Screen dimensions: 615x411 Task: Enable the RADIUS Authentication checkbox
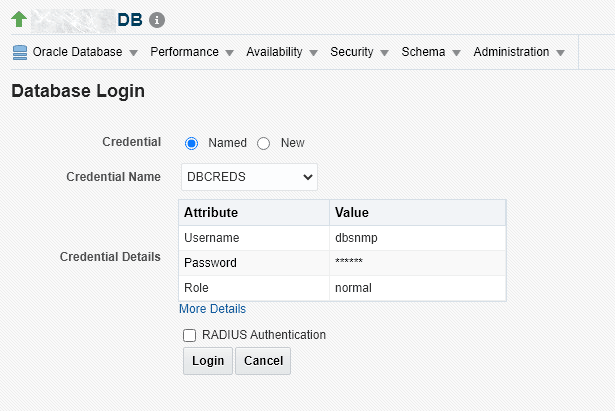tap(189, 336)
